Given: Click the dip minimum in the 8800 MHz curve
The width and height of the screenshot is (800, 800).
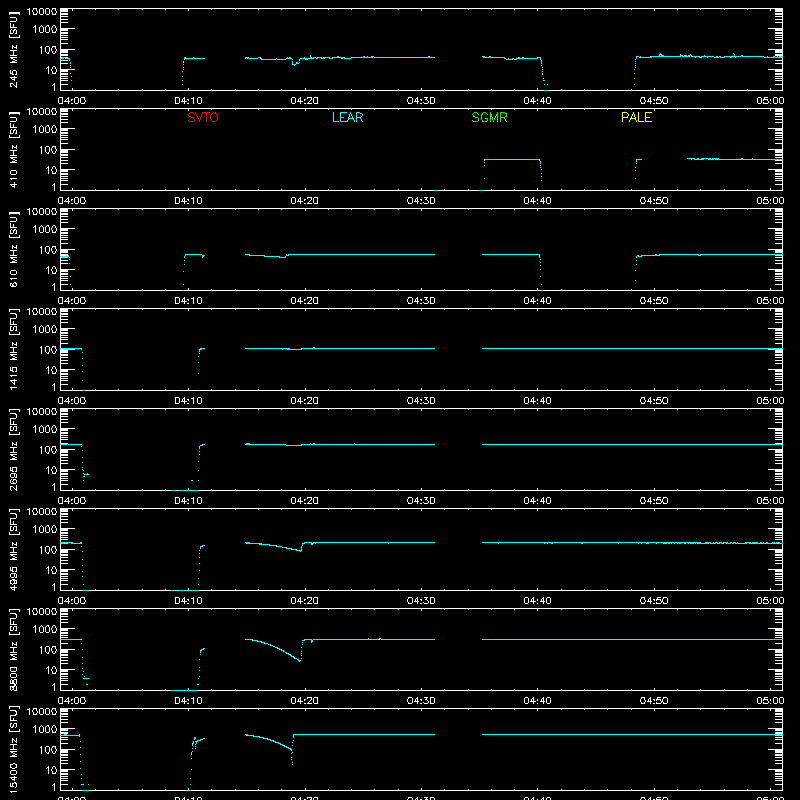Looking at the screenshot, I should pyautogui.click(x=299, y=661).
